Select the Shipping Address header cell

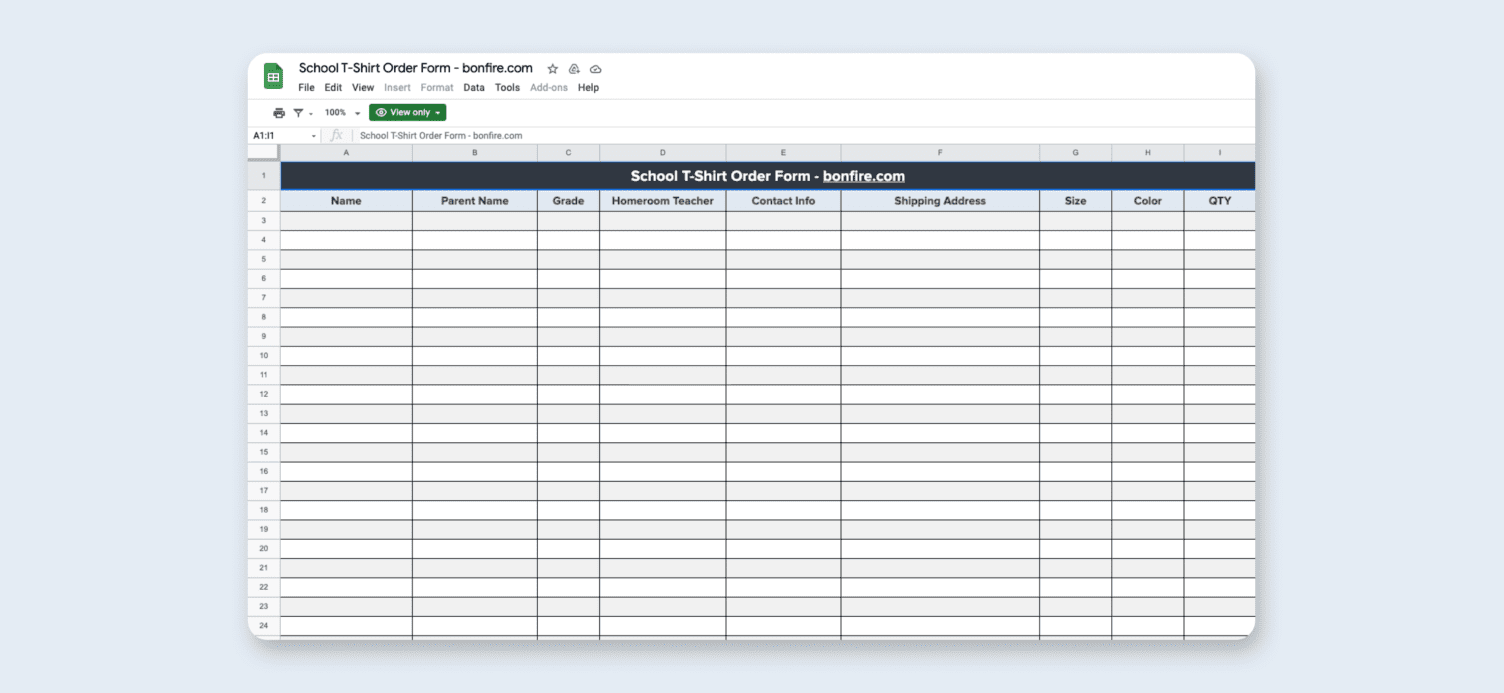(939, 200)
